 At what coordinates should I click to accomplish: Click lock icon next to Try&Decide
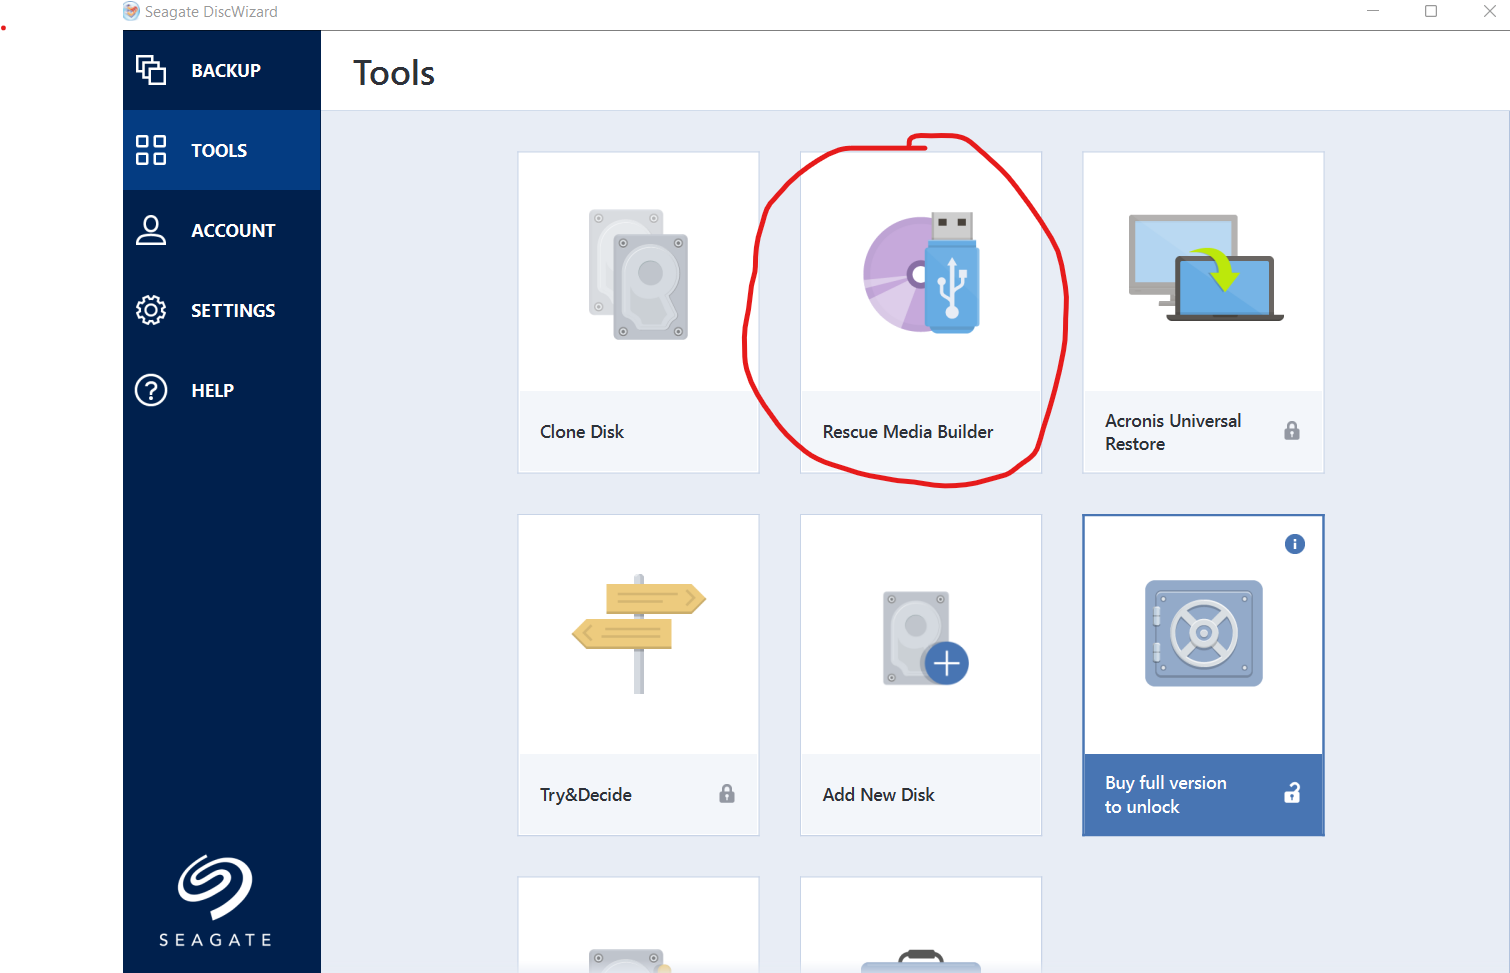[x=727, y=794]
